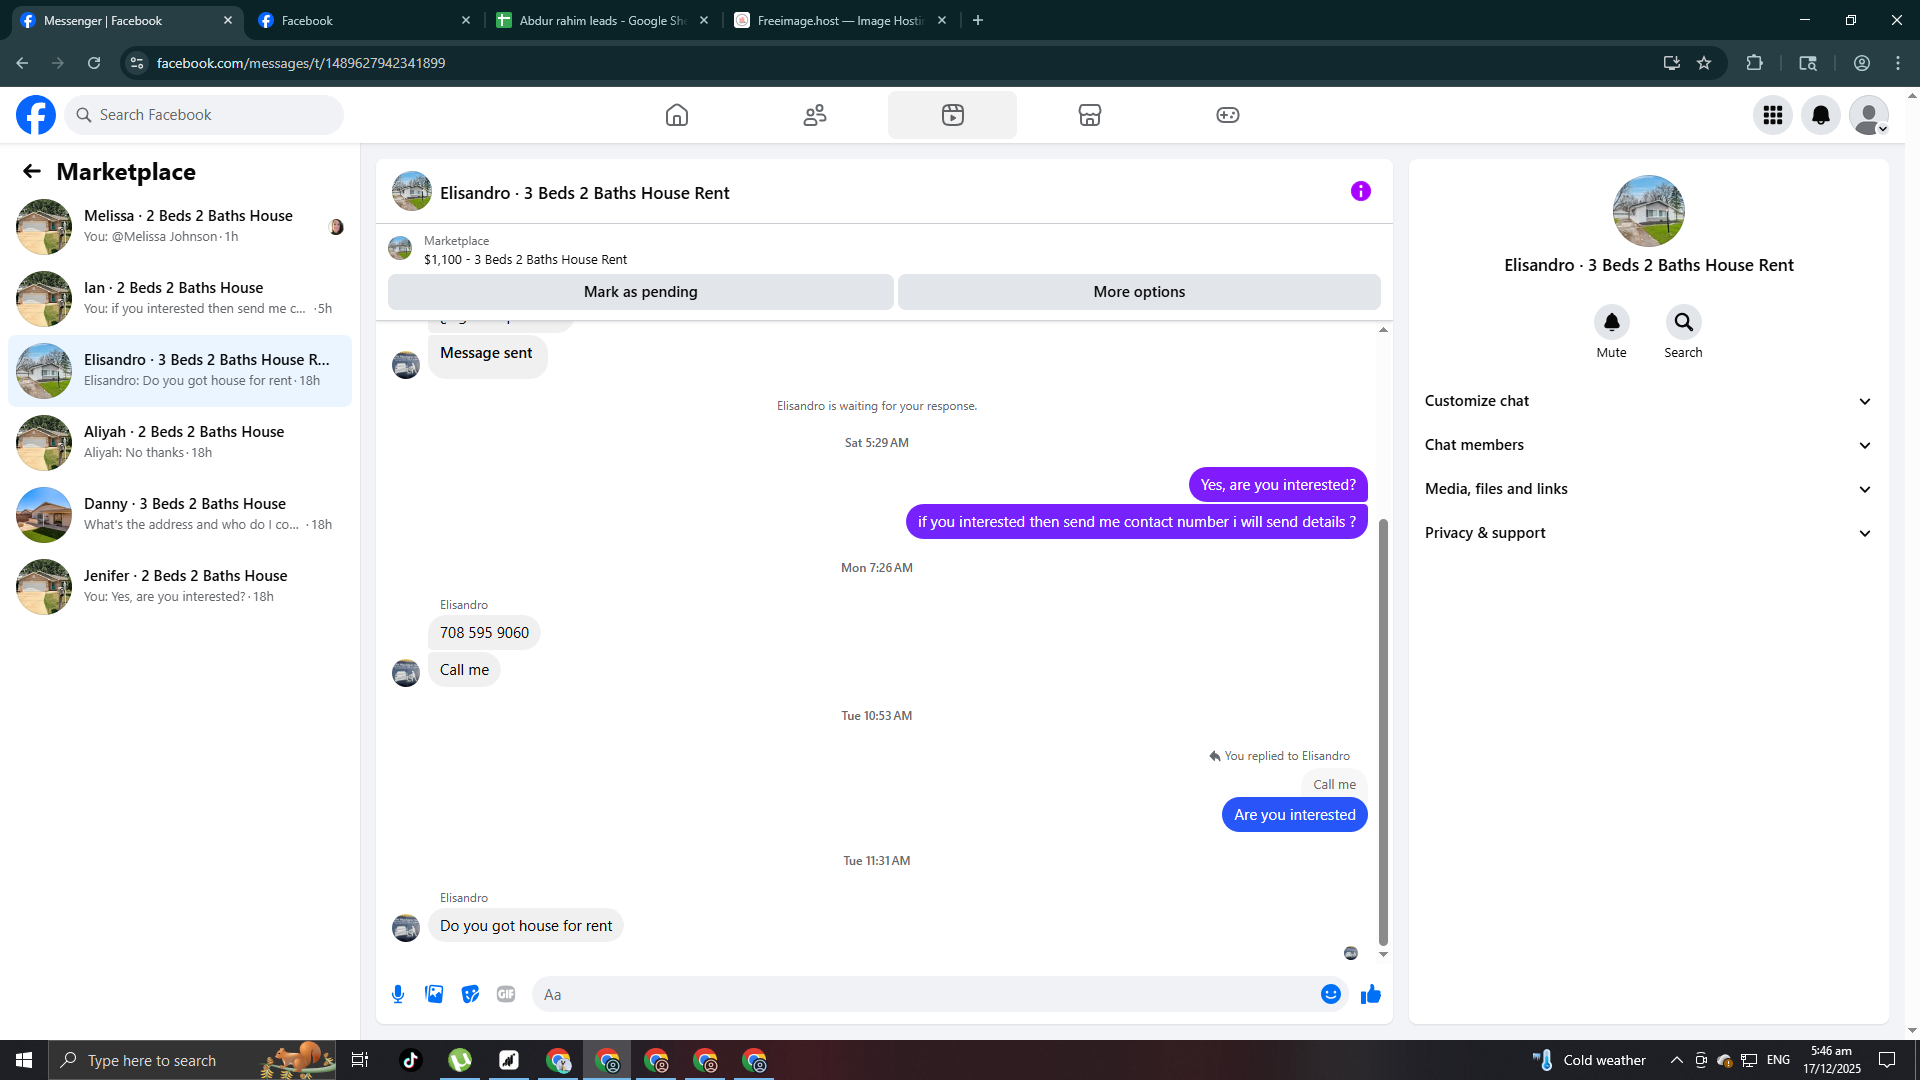Mute this conversation with the bell button
Screen dimensions: 1920x1080
1611,322
